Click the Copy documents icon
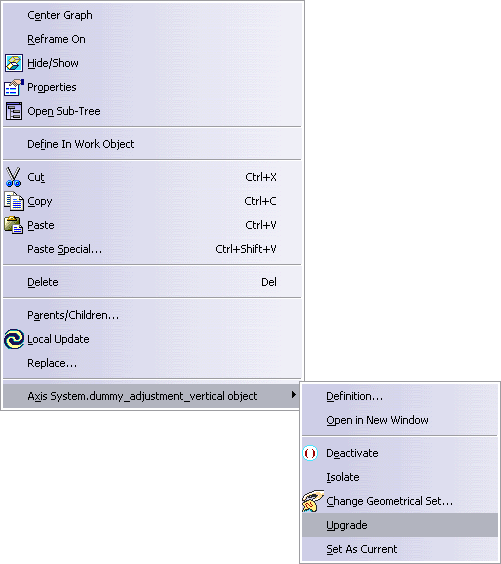 click(x=14, y=201)
